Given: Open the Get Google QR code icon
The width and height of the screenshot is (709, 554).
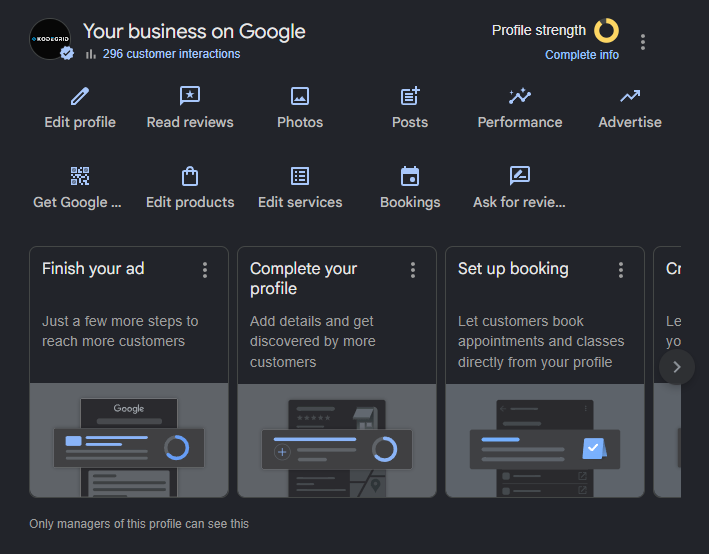Looking at the screenshot, I should 80,176.
